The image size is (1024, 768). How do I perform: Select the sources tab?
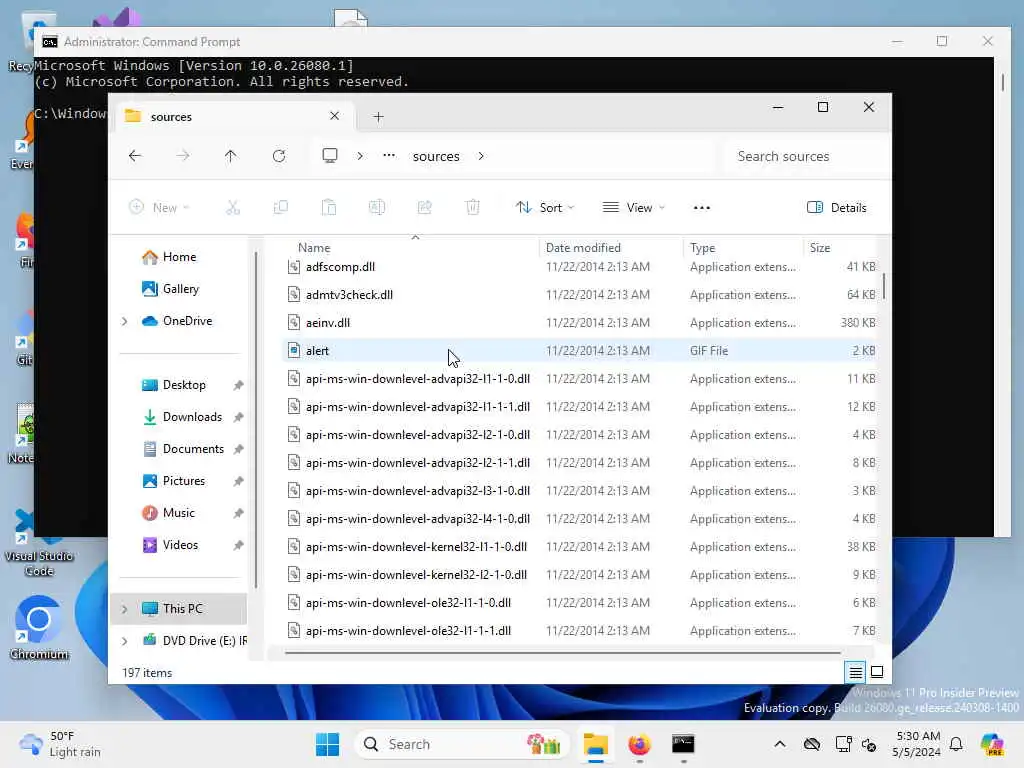pos(234,116)
